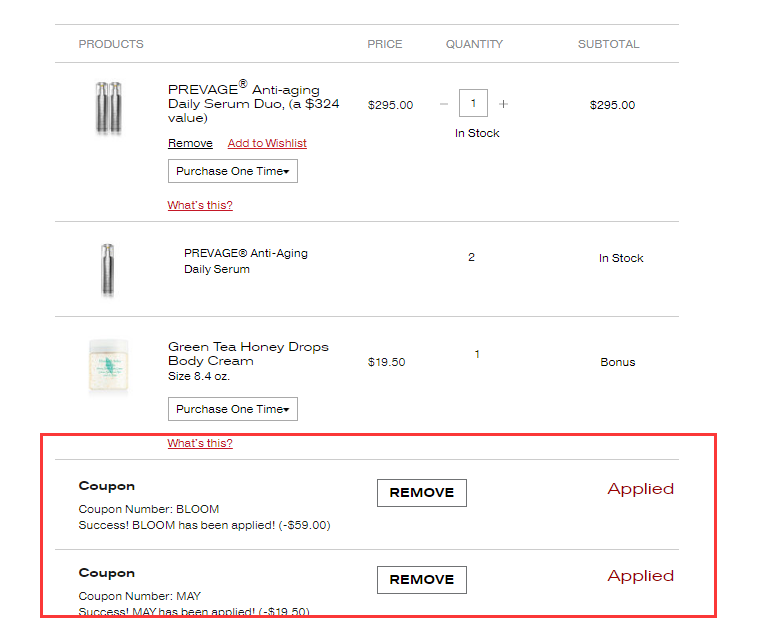The image size is (771, 635).
Task: Click the Applied status for MAY coupon
Action: (641, 576)
